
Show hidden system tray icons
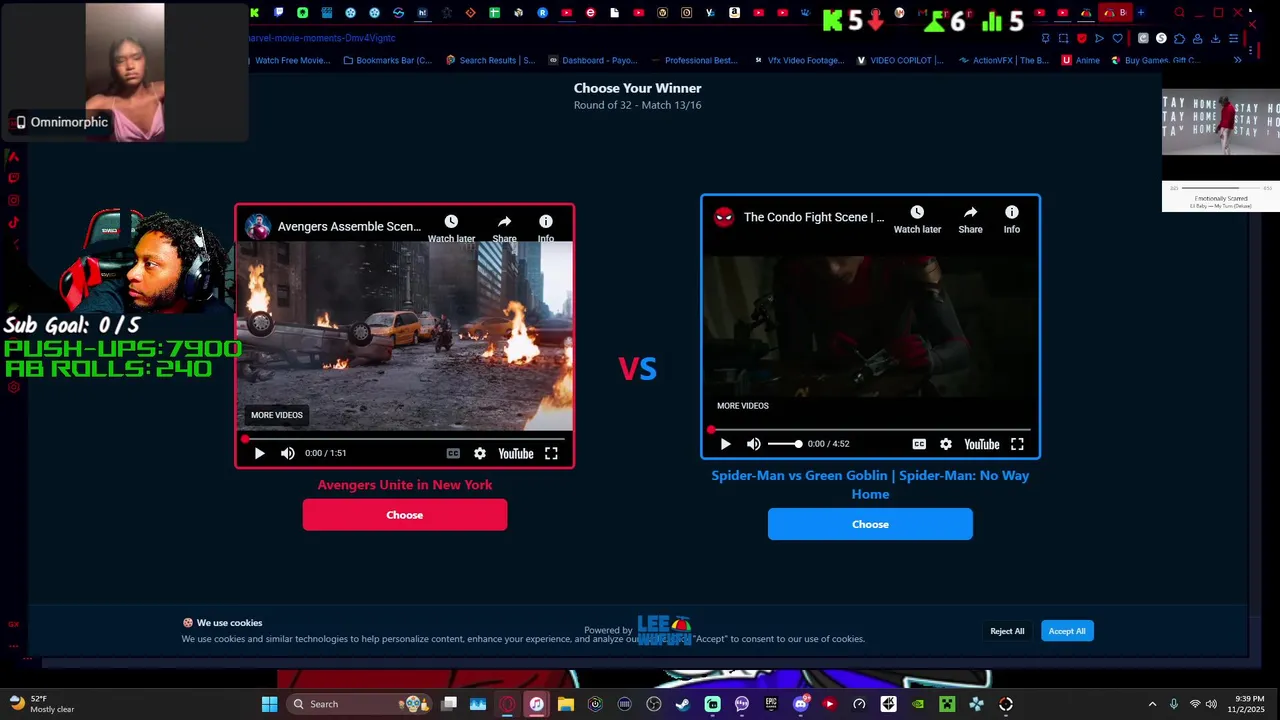1152,704
